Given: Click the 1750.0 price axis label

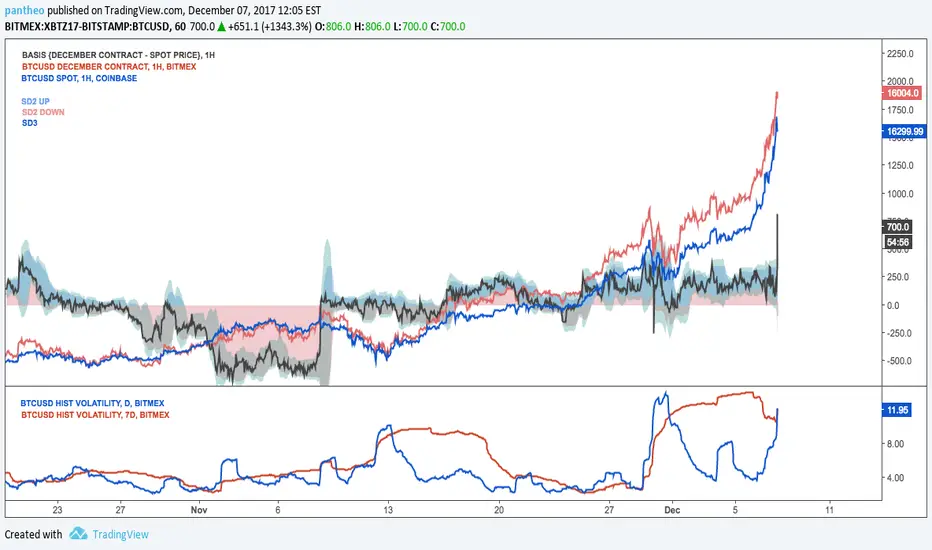Looking at the screenshot, I should coord(900,110).
